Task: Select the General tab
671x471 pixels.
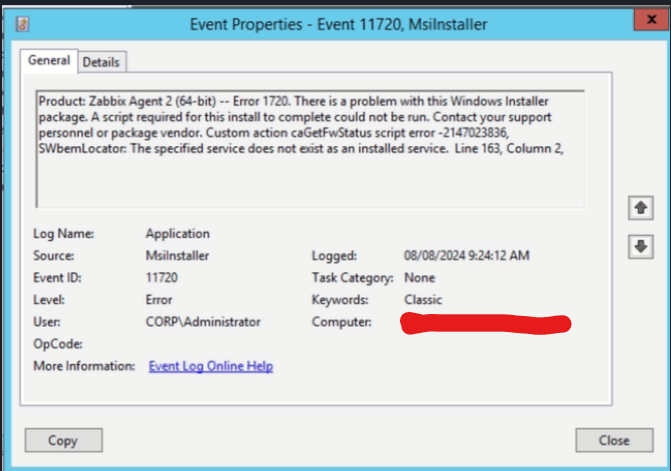Action: 49,60
